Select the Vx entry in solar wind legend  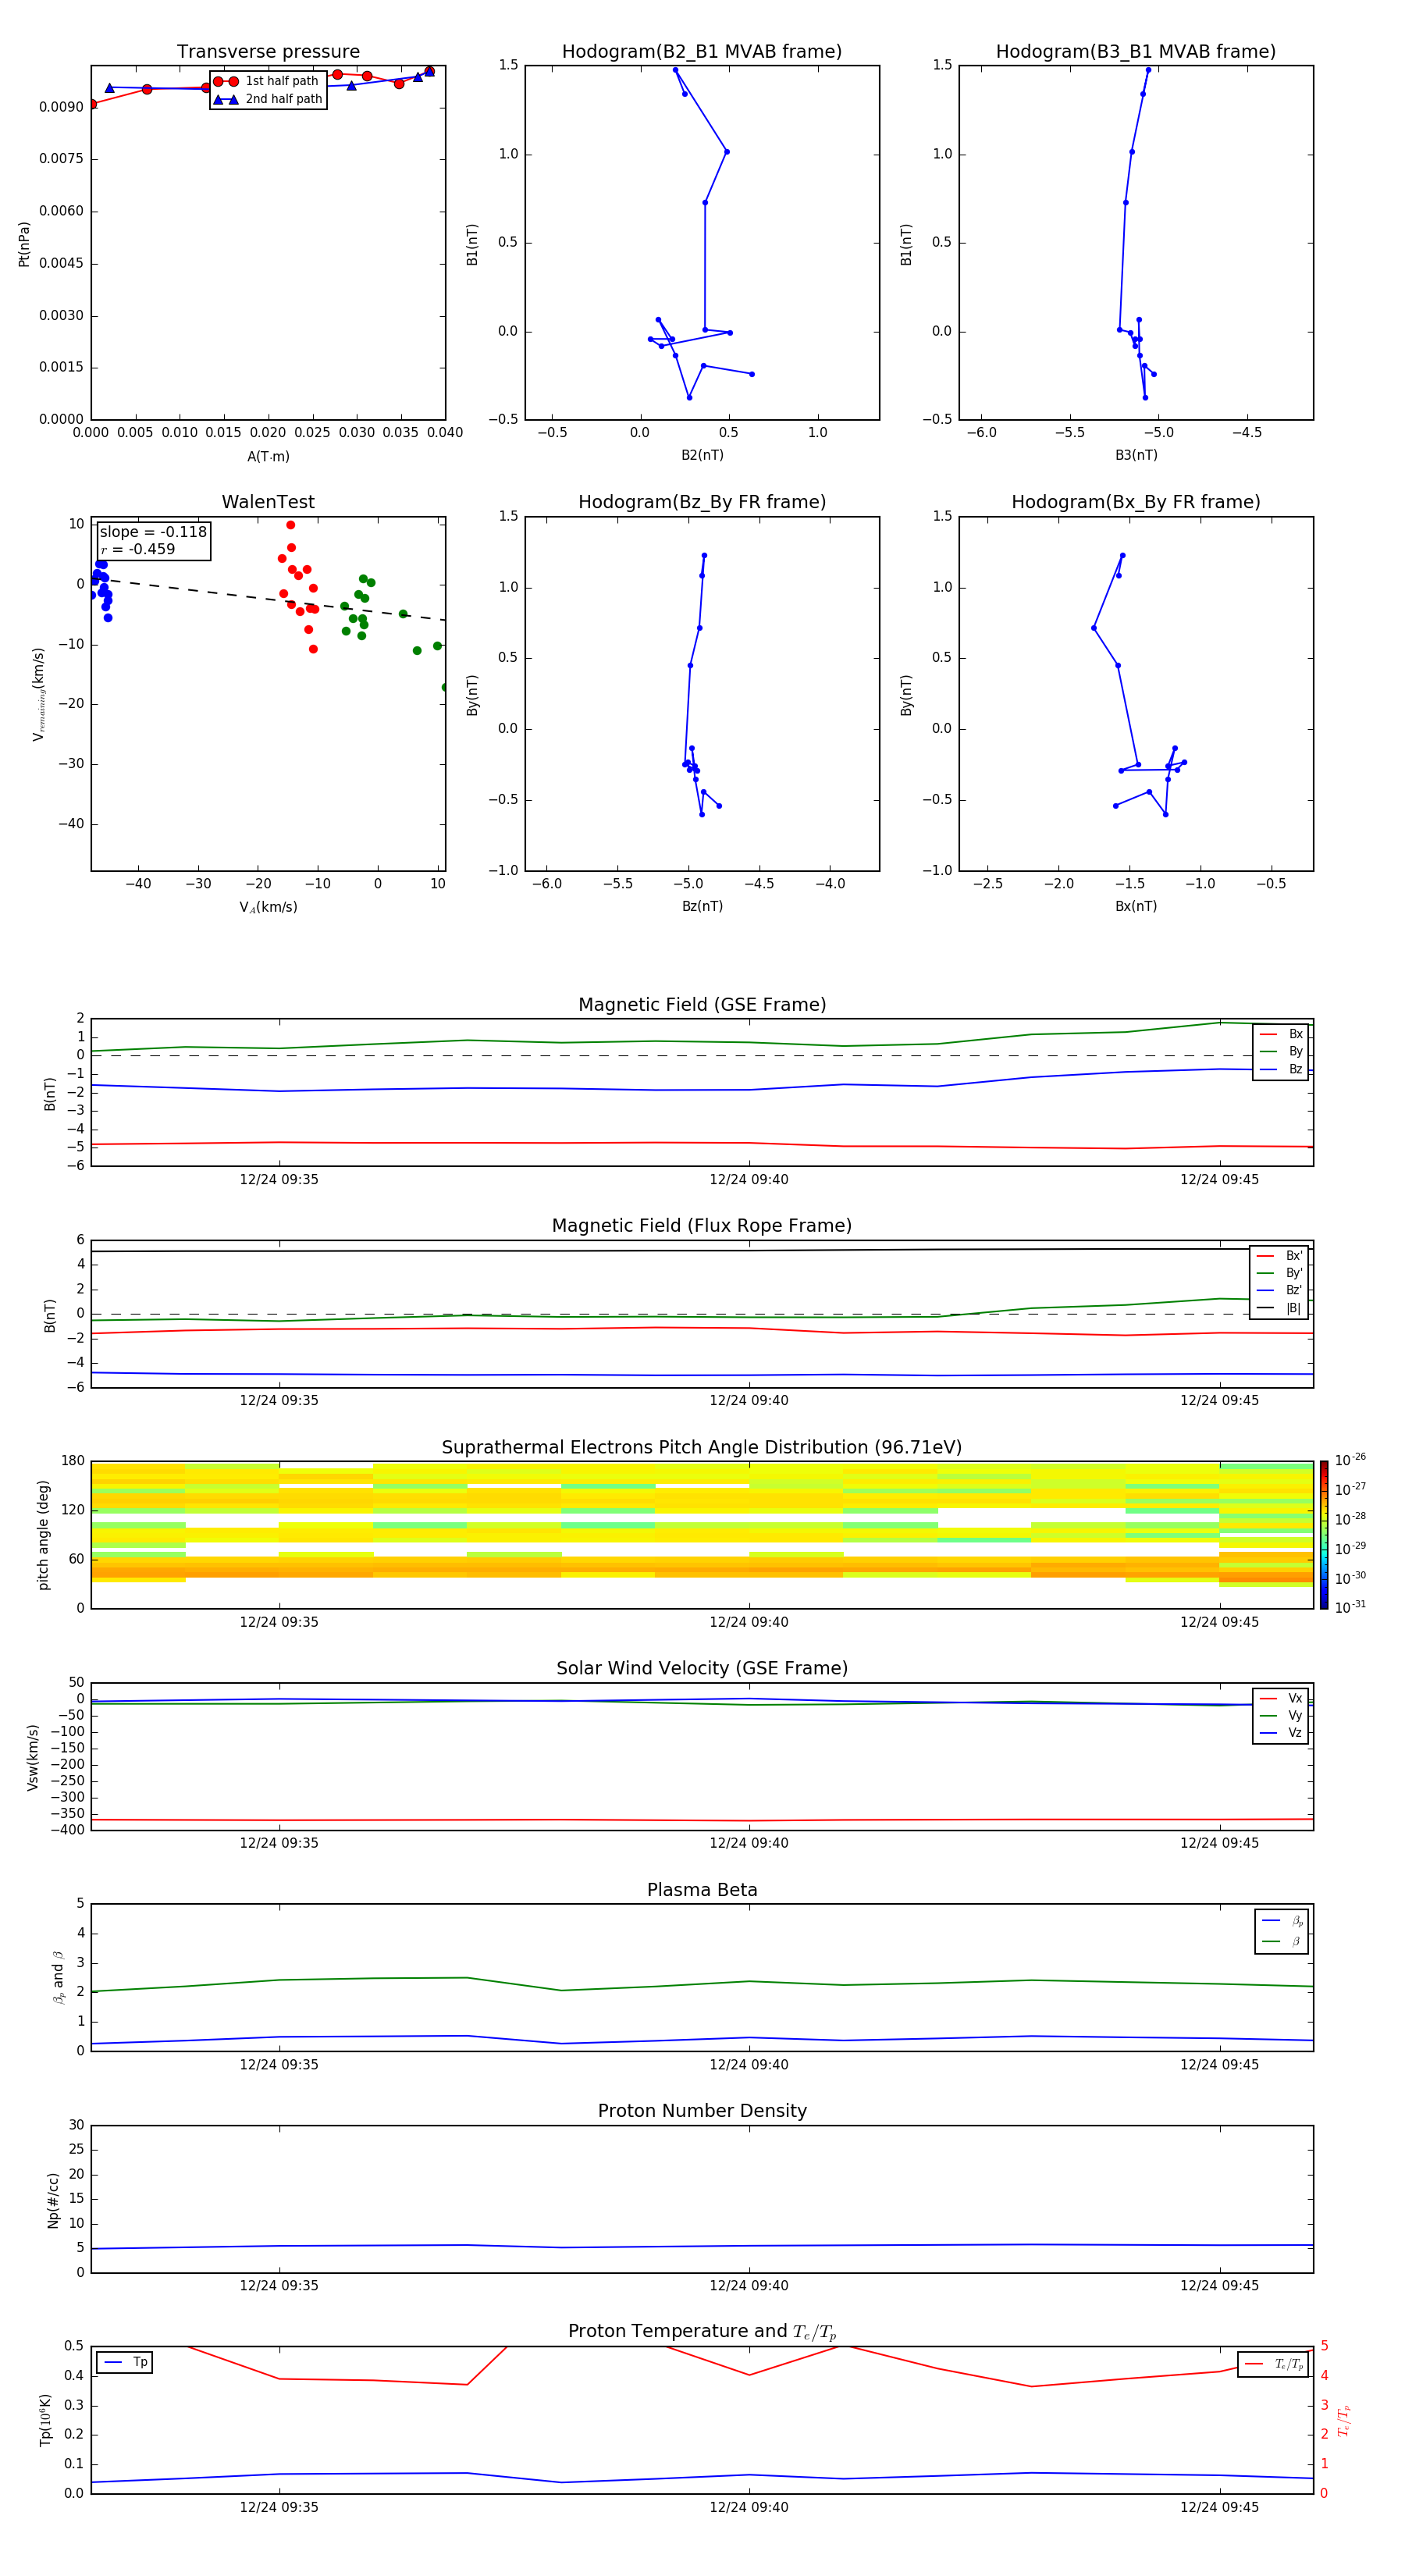coord(1281,1698)
